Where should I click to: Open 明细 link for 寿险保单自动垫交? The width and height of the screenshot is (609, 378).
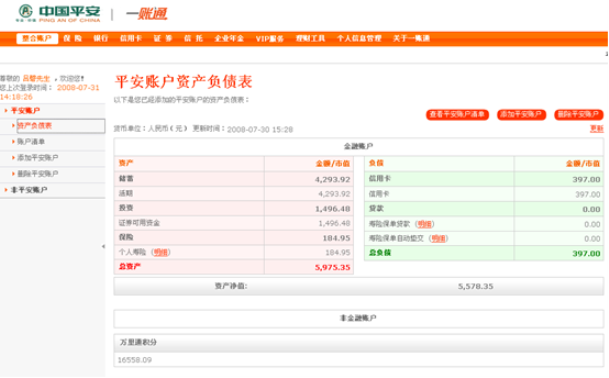click(438, 239)
